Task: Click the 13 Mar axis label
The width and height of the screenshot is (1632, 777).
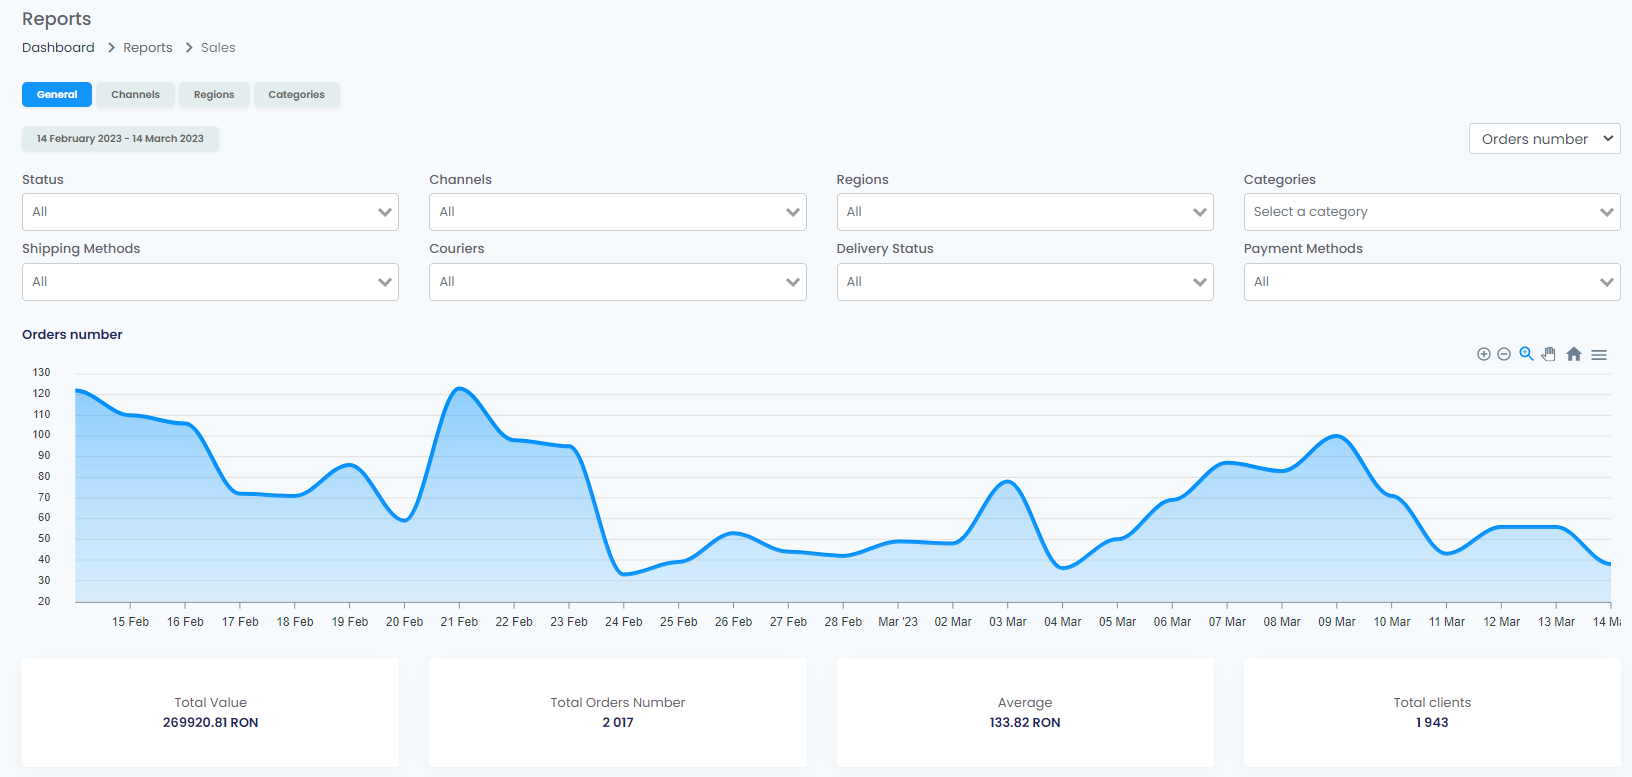Action: 1556,622
